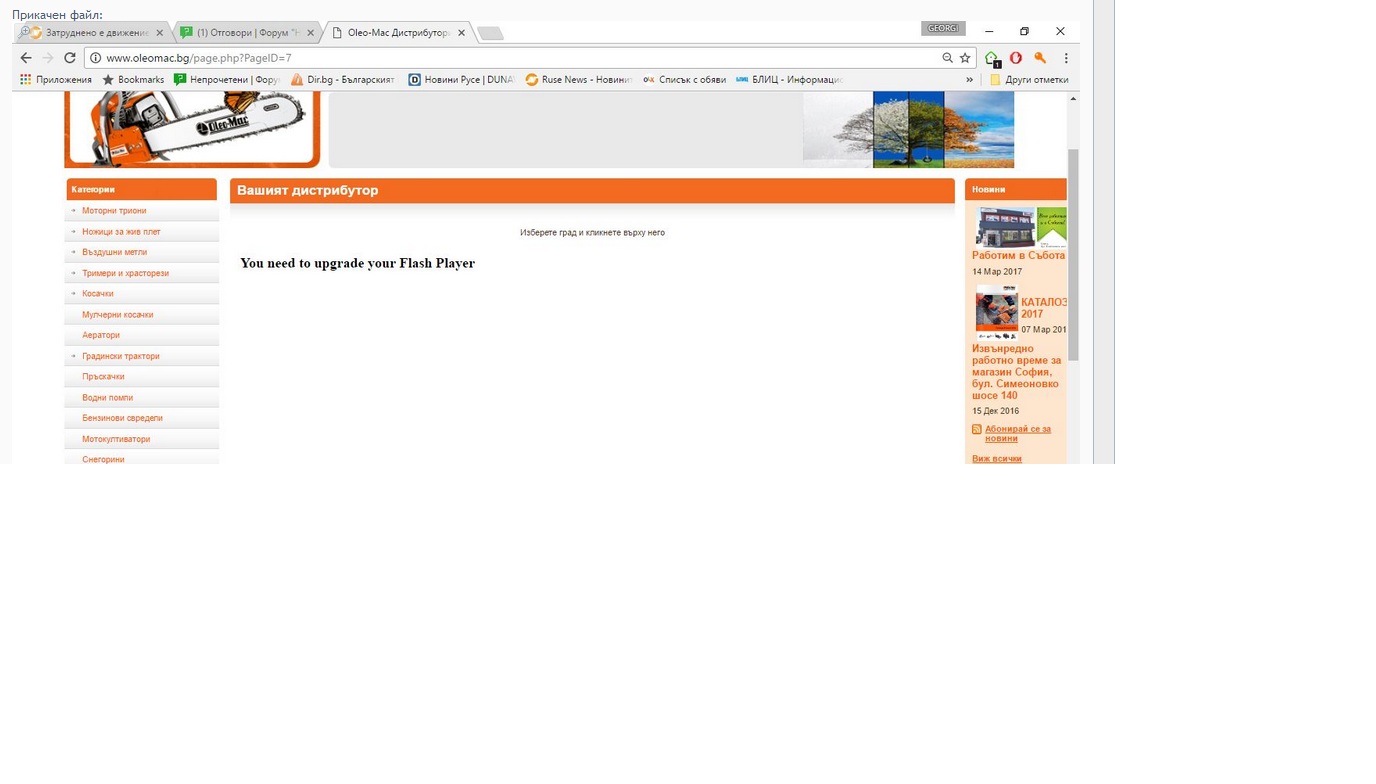Image resolution: width=1376 pixels, height=784 pixels.
Task: Close the Отговори | Форум tab
Action: [310, 33]
